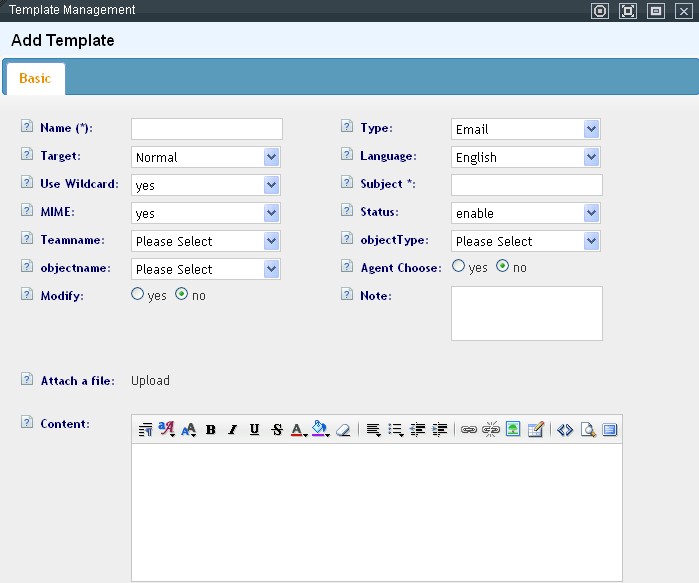Open the Type dropdown showing Email
Viewport: 699px width, 583px height.
(x=526, y=129)
